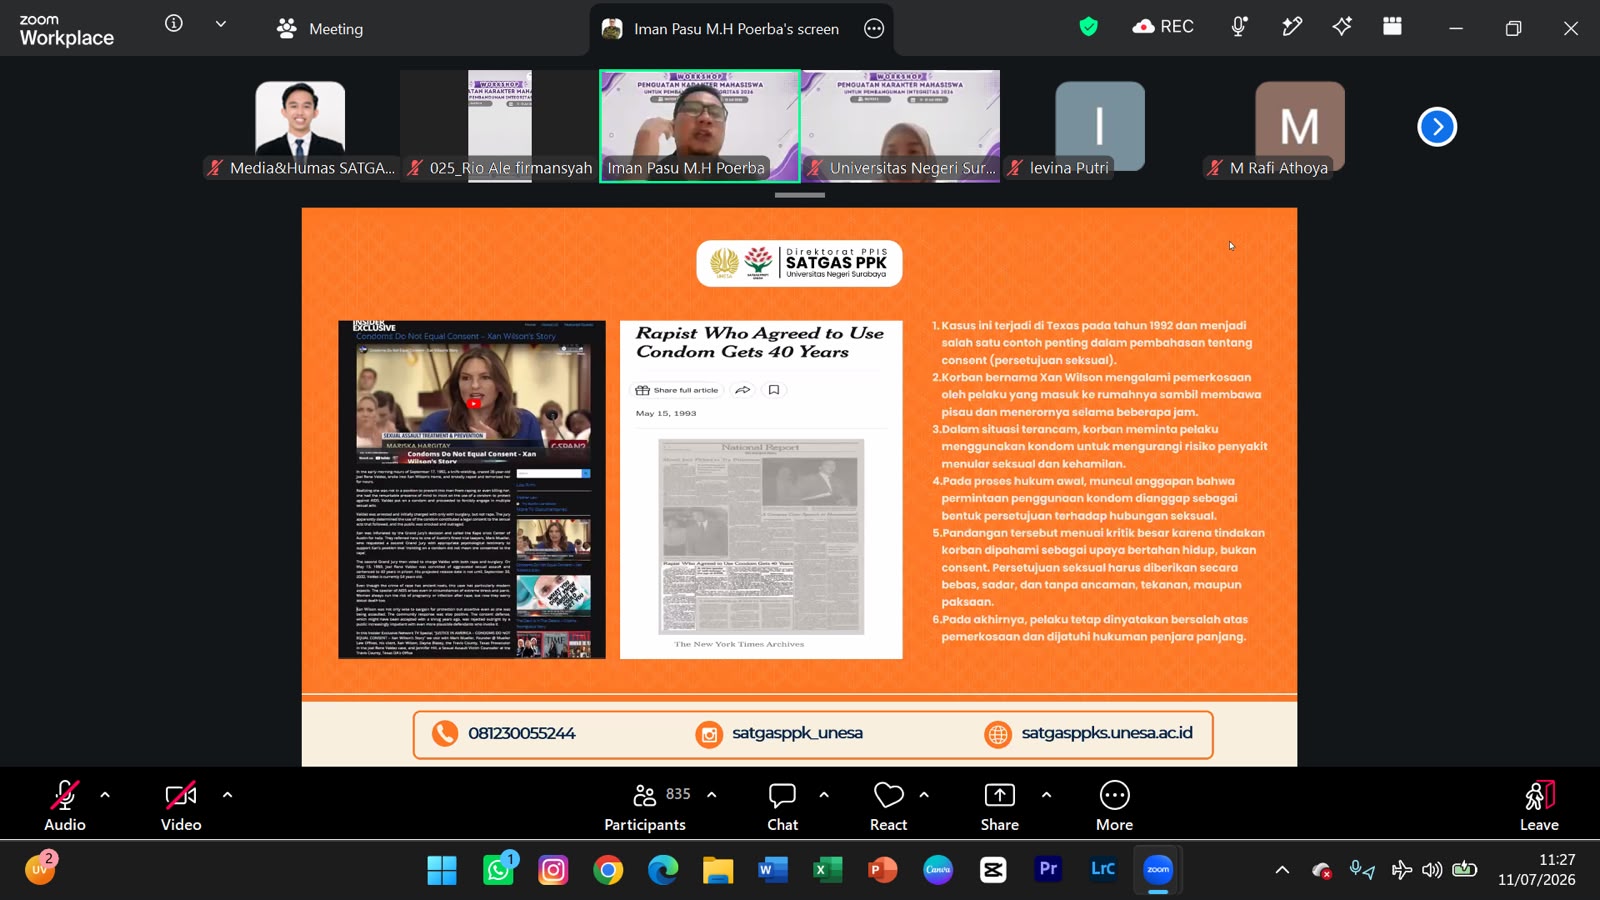Viewport: 1600px width, 900px height.
Task: Open the Chat panel
Action: (x=783, y=805)
